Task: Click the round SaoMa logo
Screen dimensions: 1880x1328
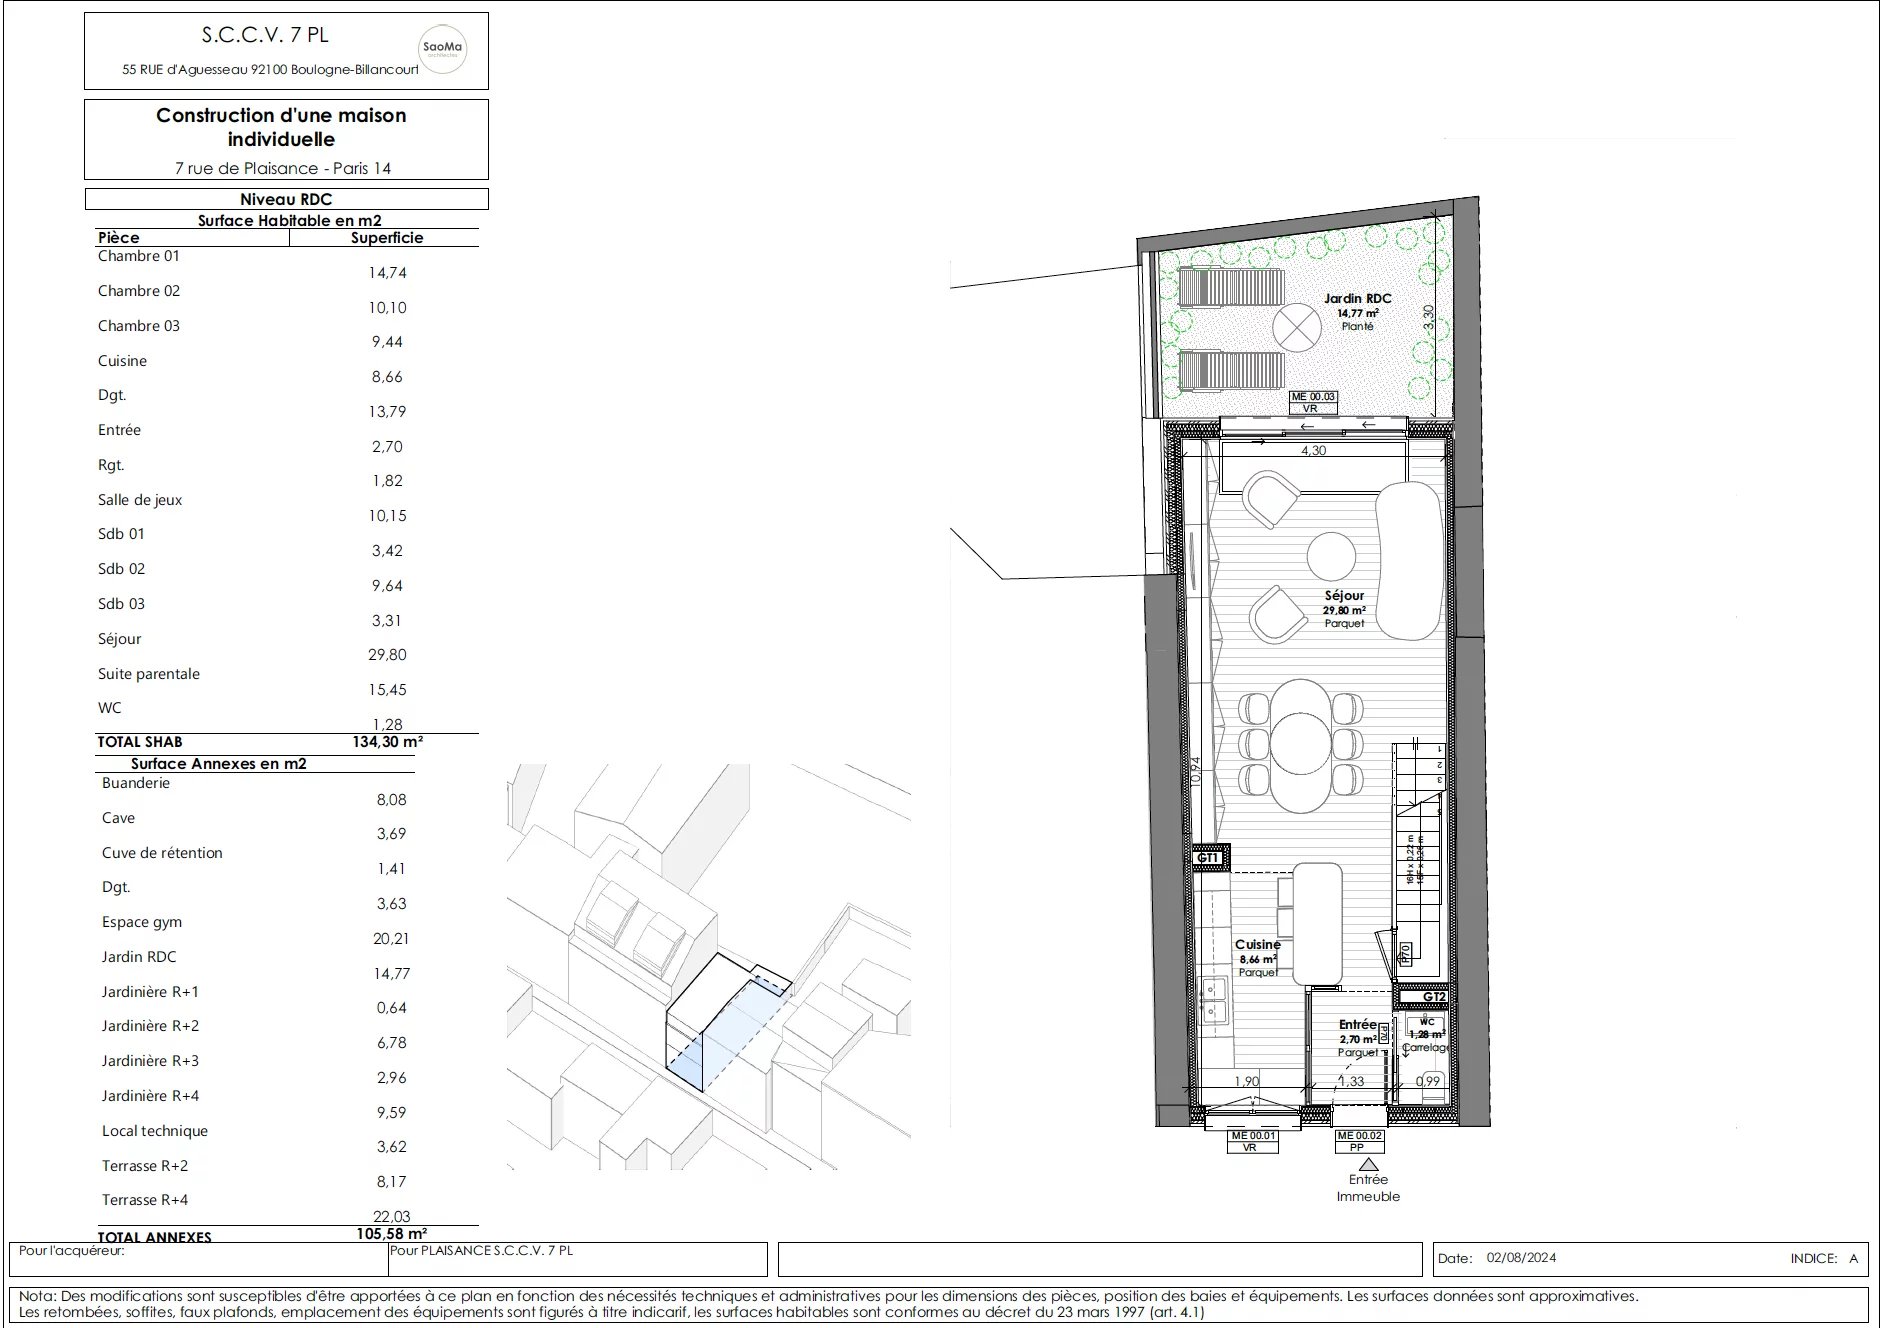Action: (x=441, y=49)
